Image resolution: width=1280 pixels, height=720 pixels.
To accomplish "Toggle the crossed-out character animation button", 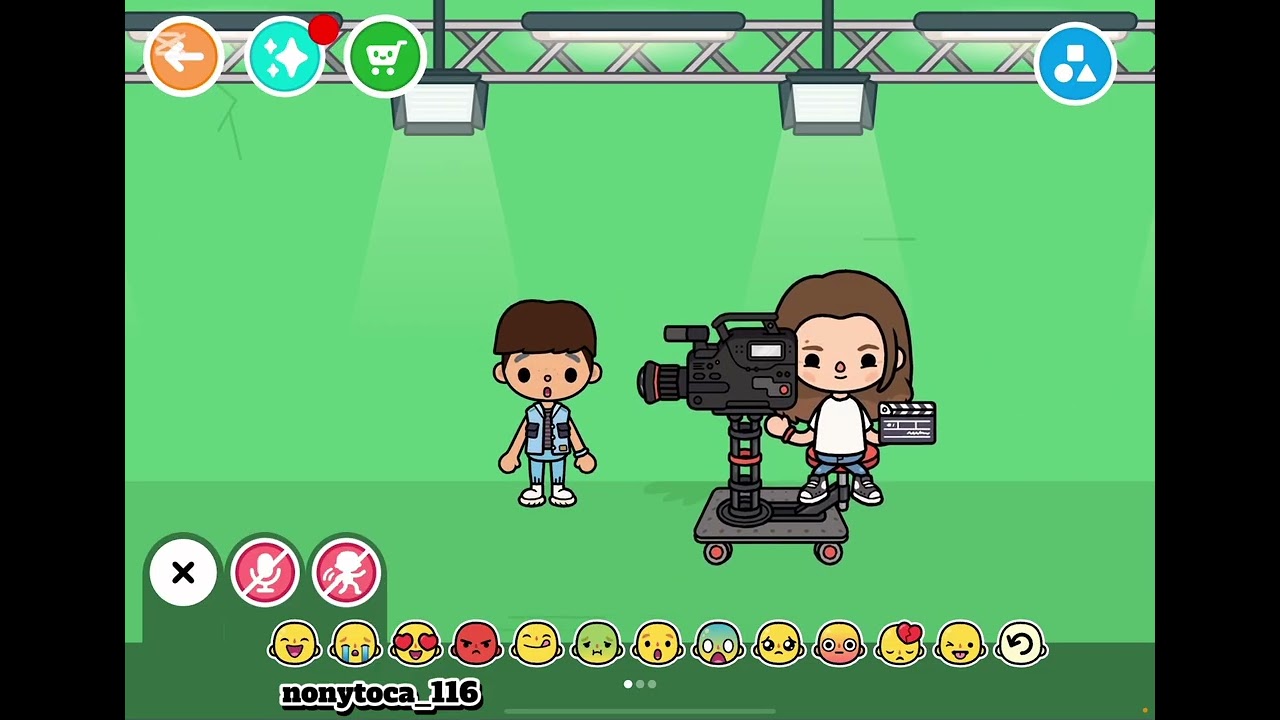I will [347, 573].
